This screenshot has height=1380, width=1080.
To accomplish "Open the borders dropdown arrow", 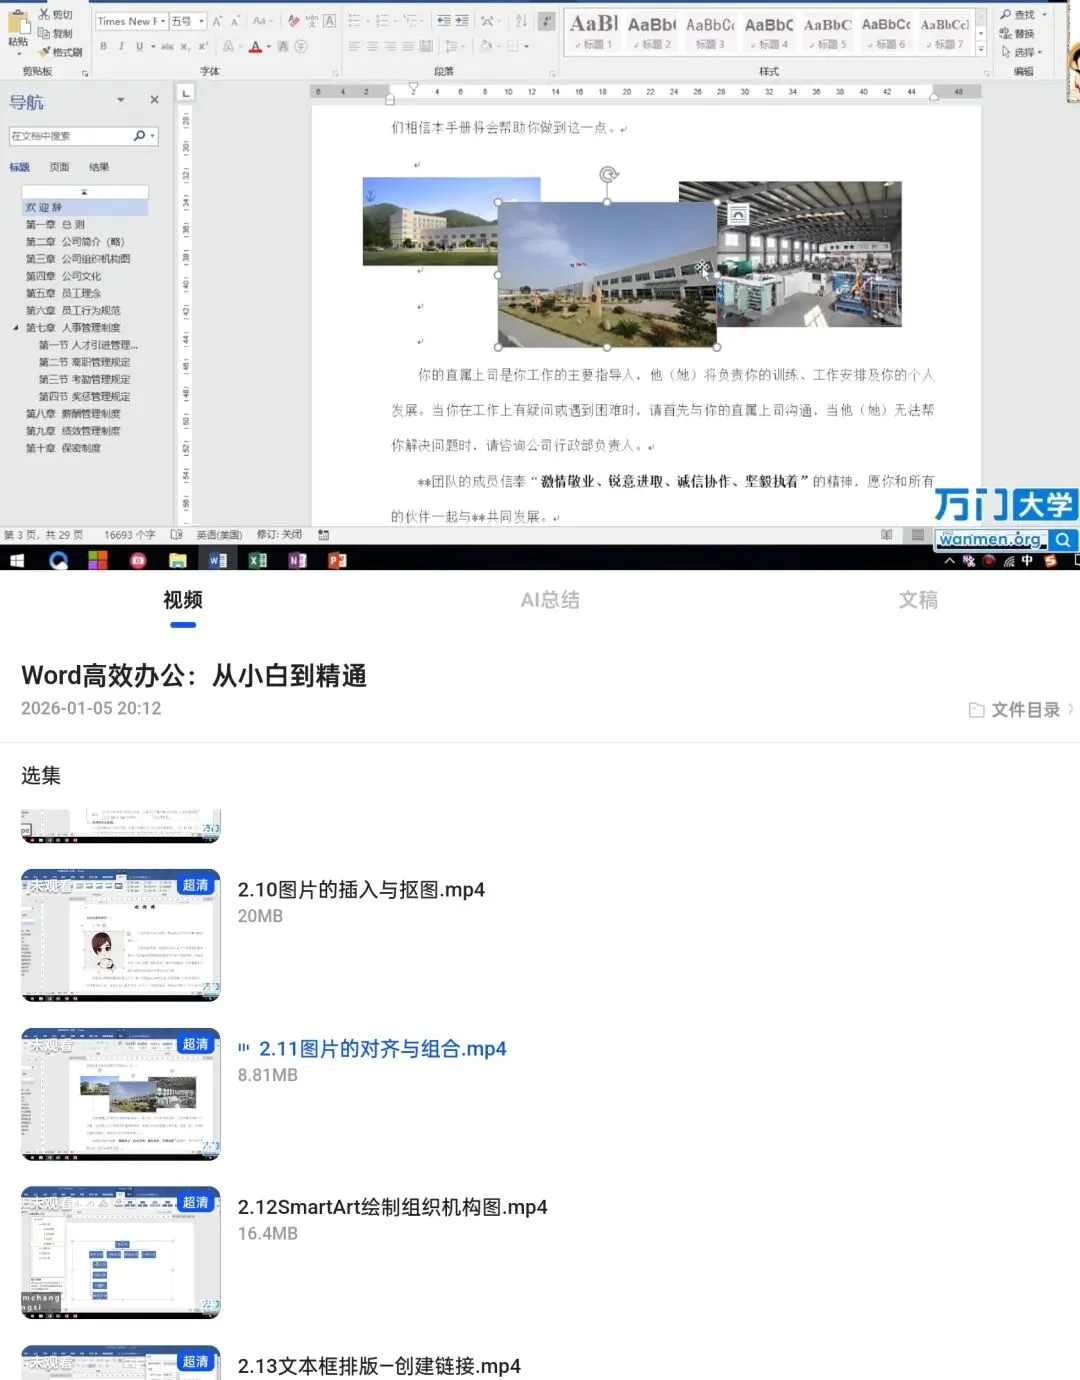I will (x=525, y=47).
